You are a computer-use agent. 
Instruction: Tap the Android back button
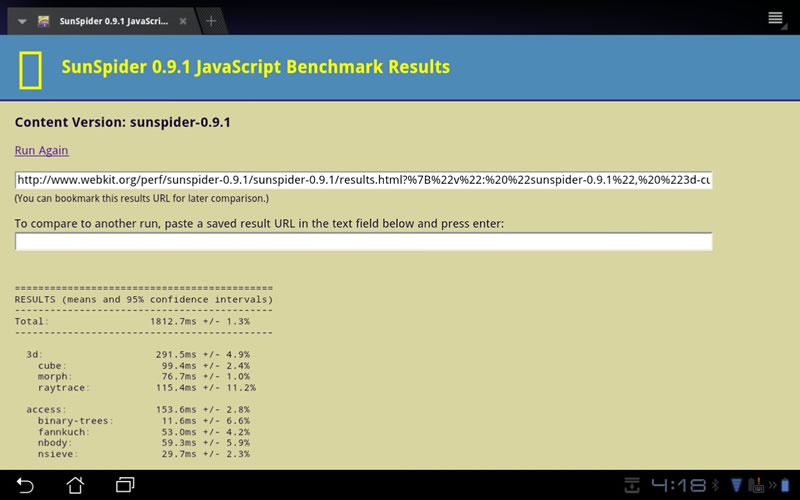click(x=24, y=485)
